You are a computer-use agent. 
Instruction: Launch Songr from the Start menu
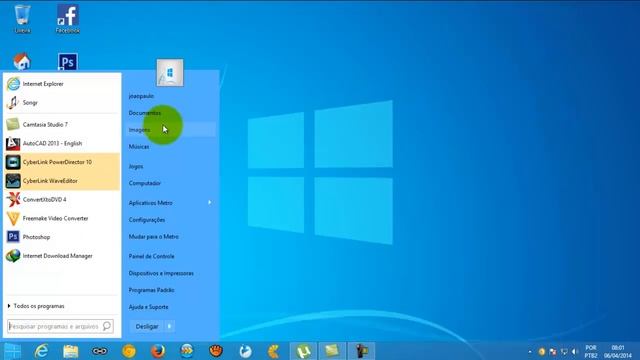click(x=62, y=102)
